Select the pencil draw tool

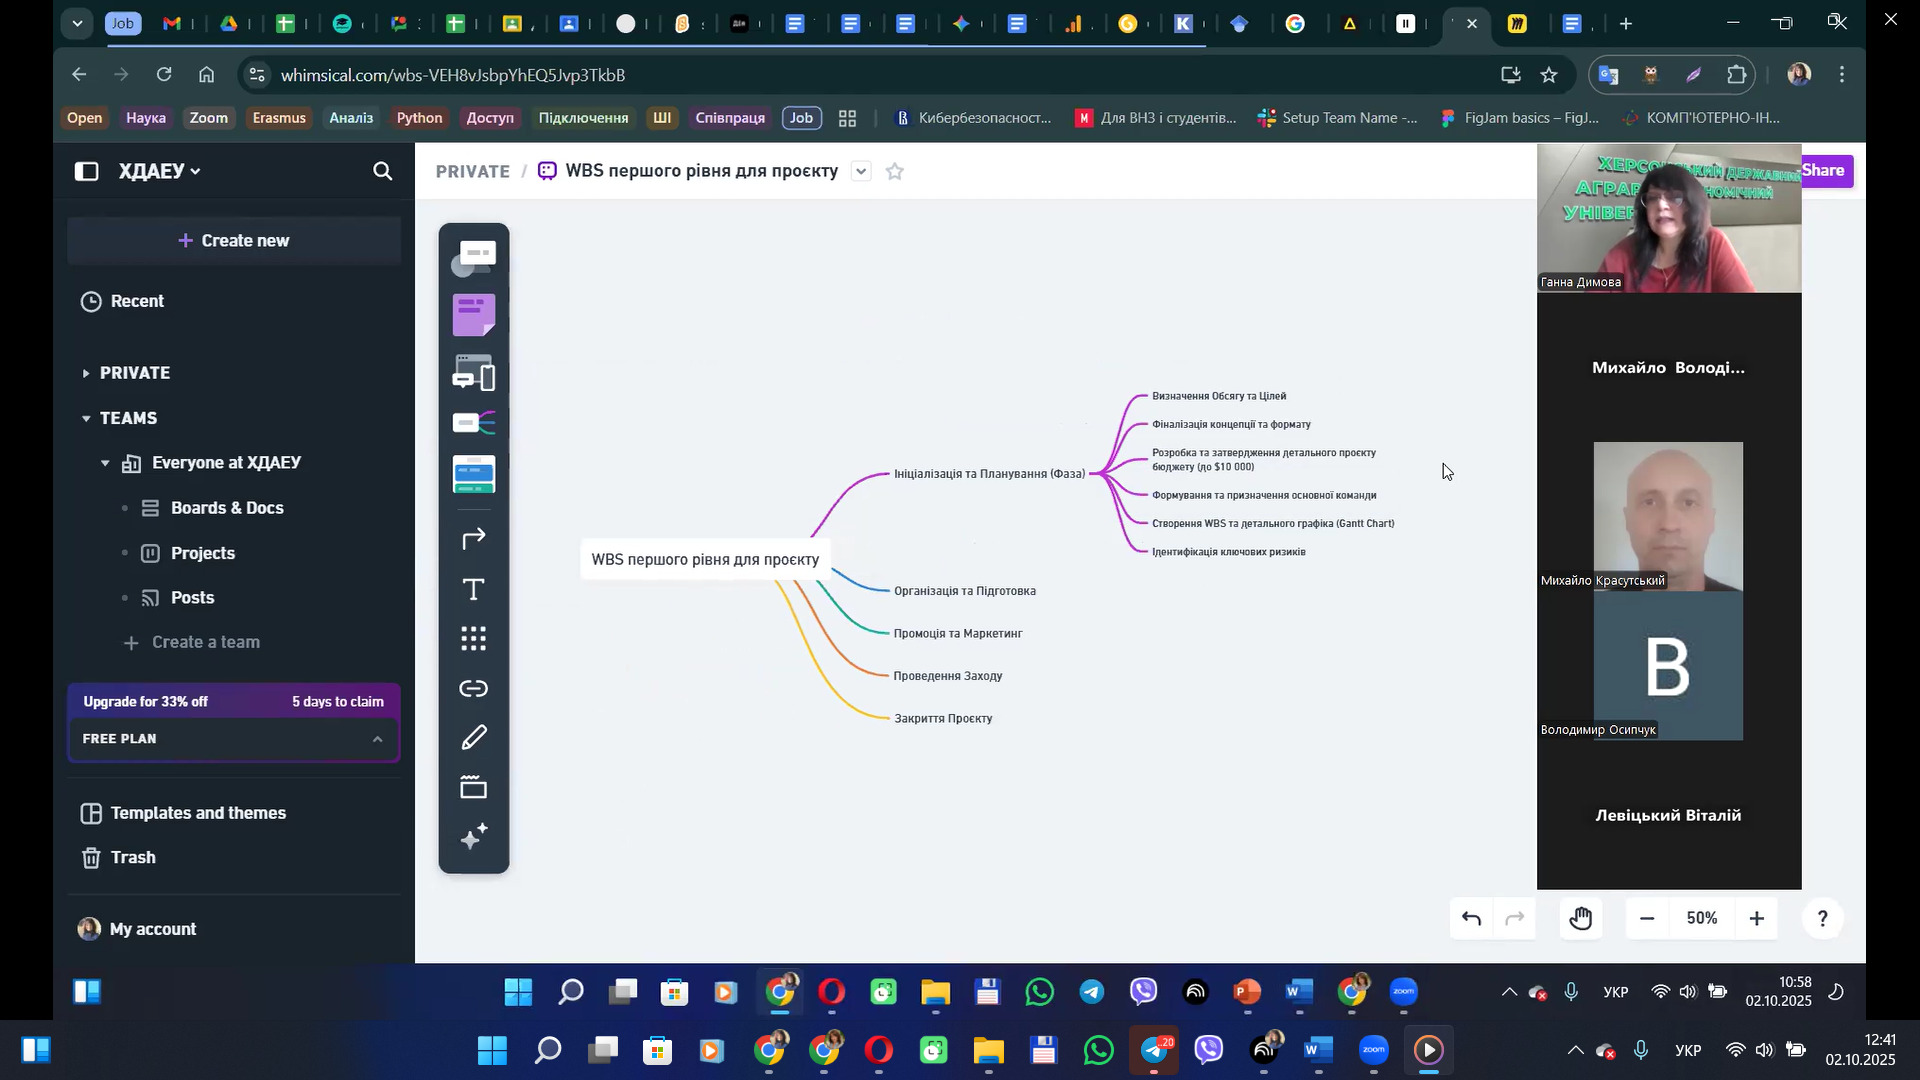tap(474, 738)
